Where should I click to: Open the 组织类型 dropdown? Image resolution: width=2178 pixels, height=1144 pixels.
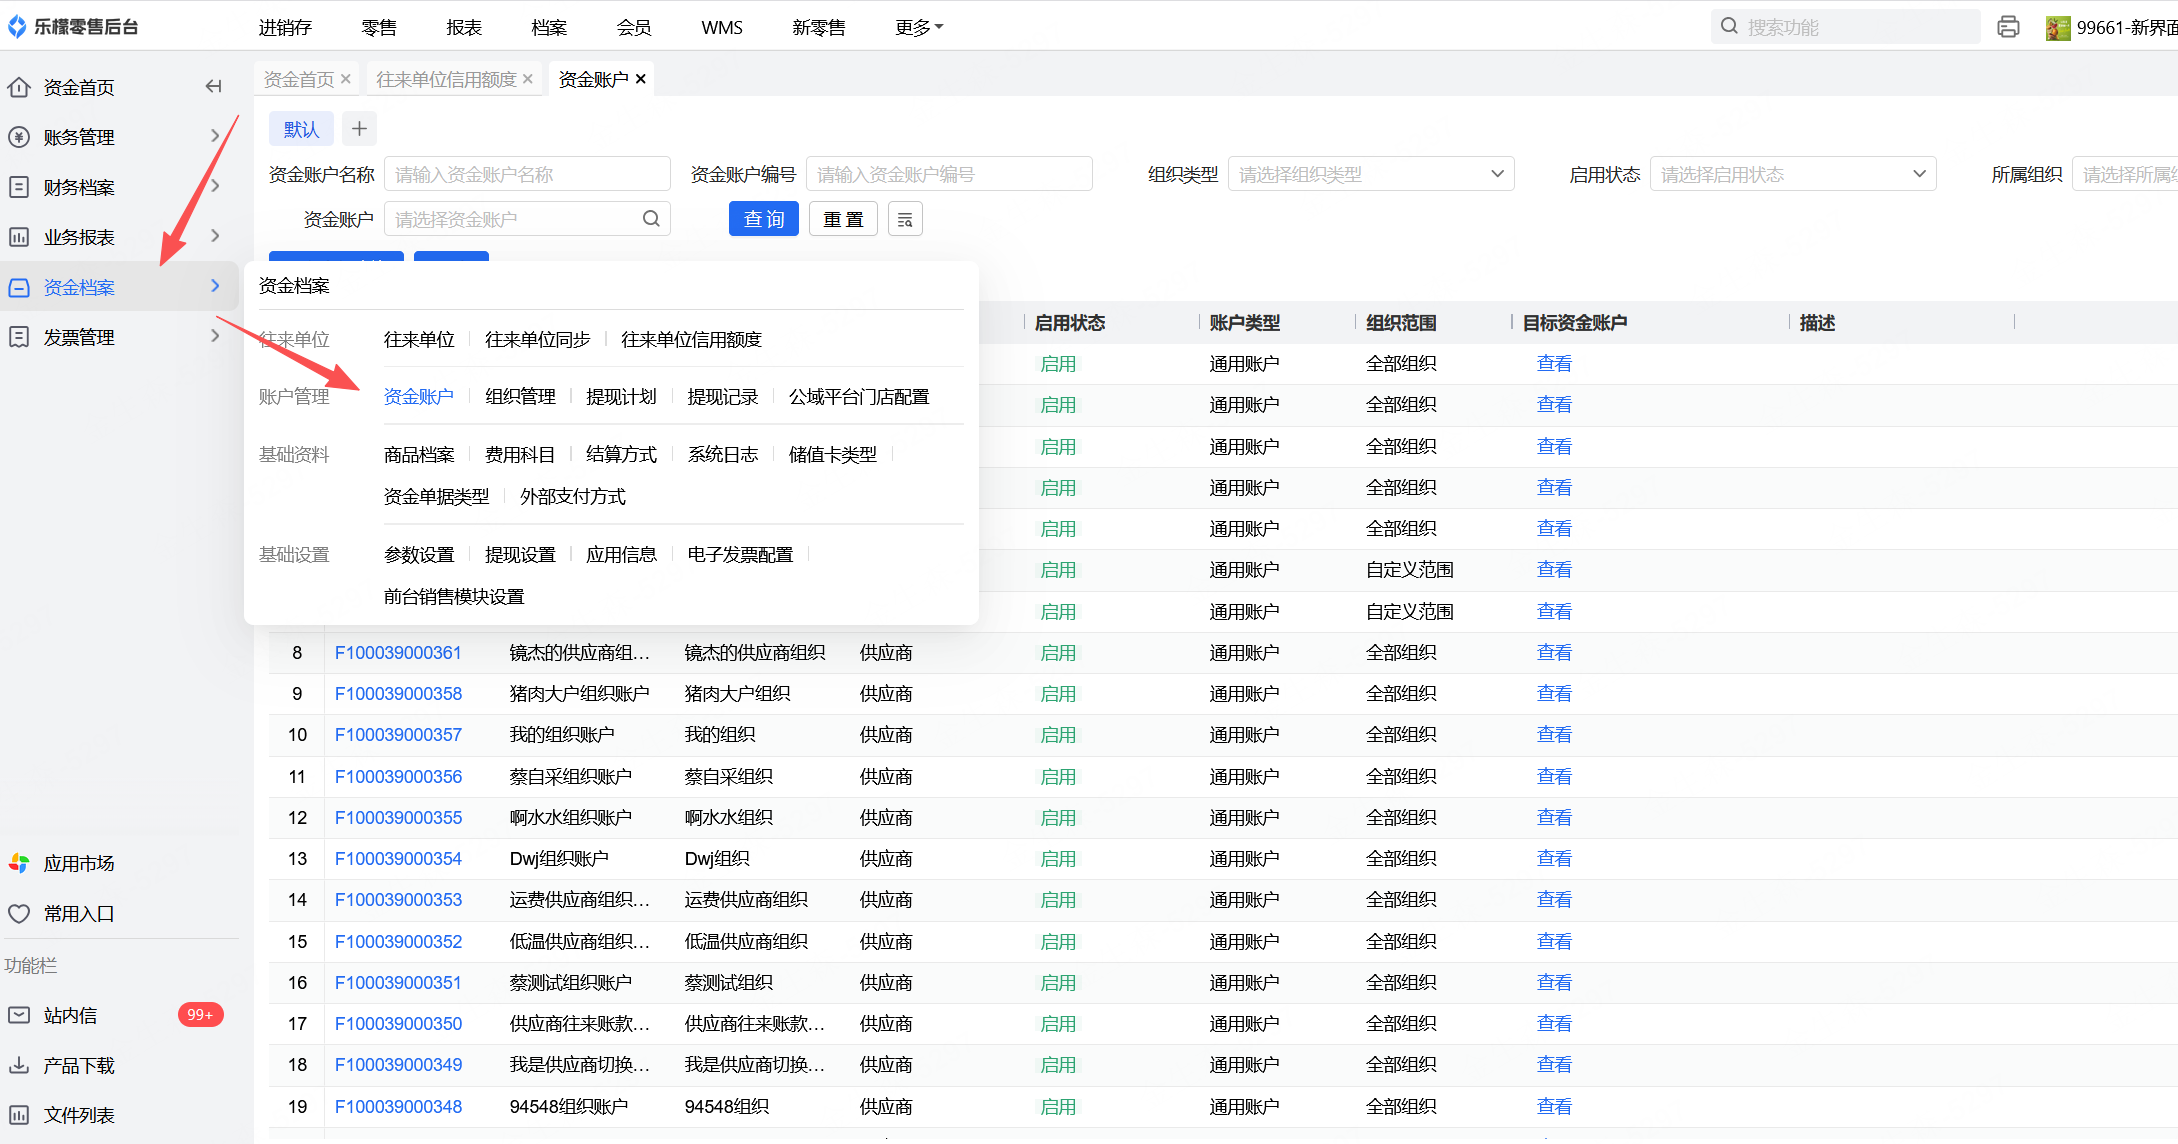(x=1370, y=174)
